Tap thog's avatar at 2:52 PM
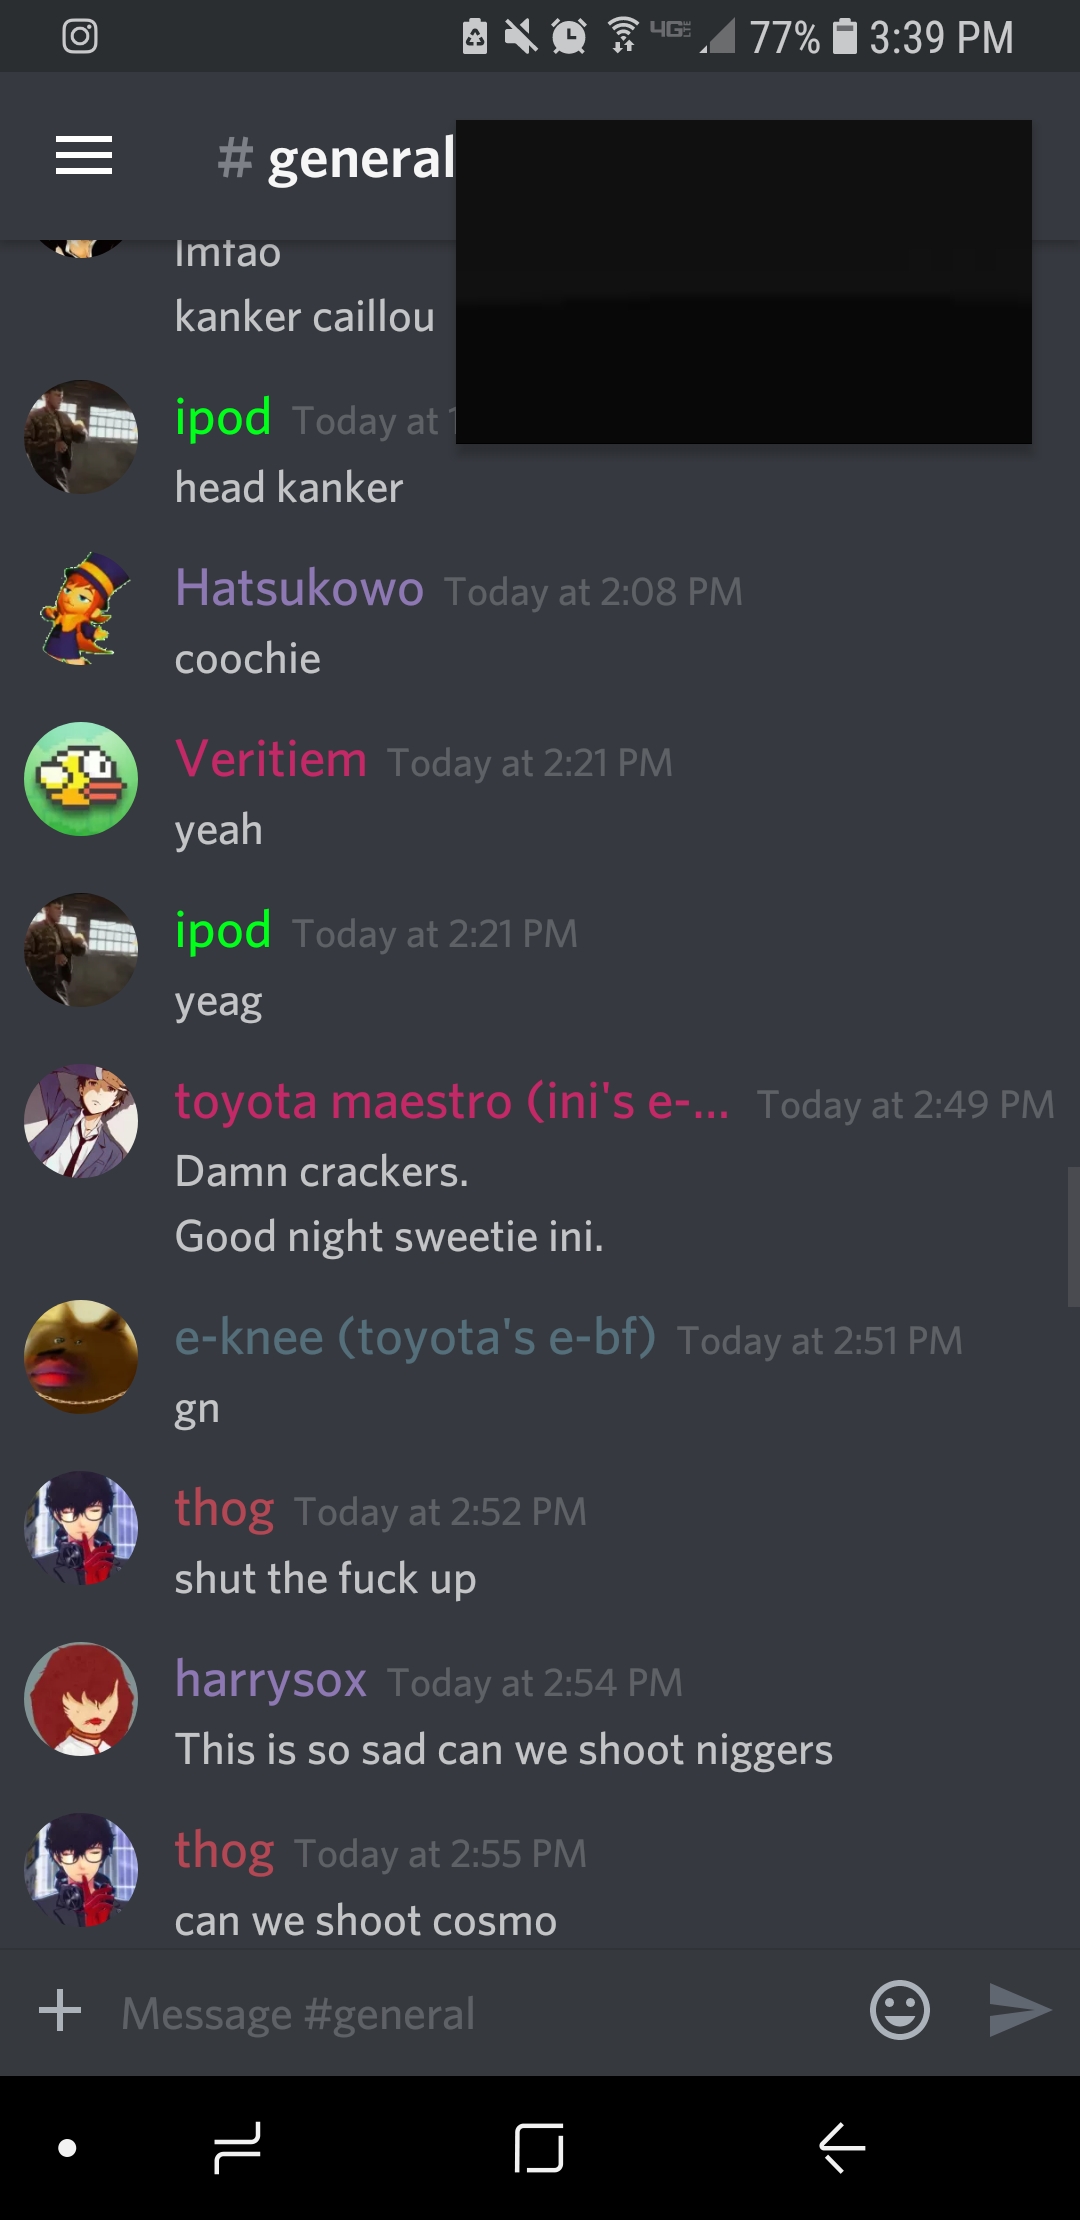This screenshot has width=1080, height=2220. 81,1528
